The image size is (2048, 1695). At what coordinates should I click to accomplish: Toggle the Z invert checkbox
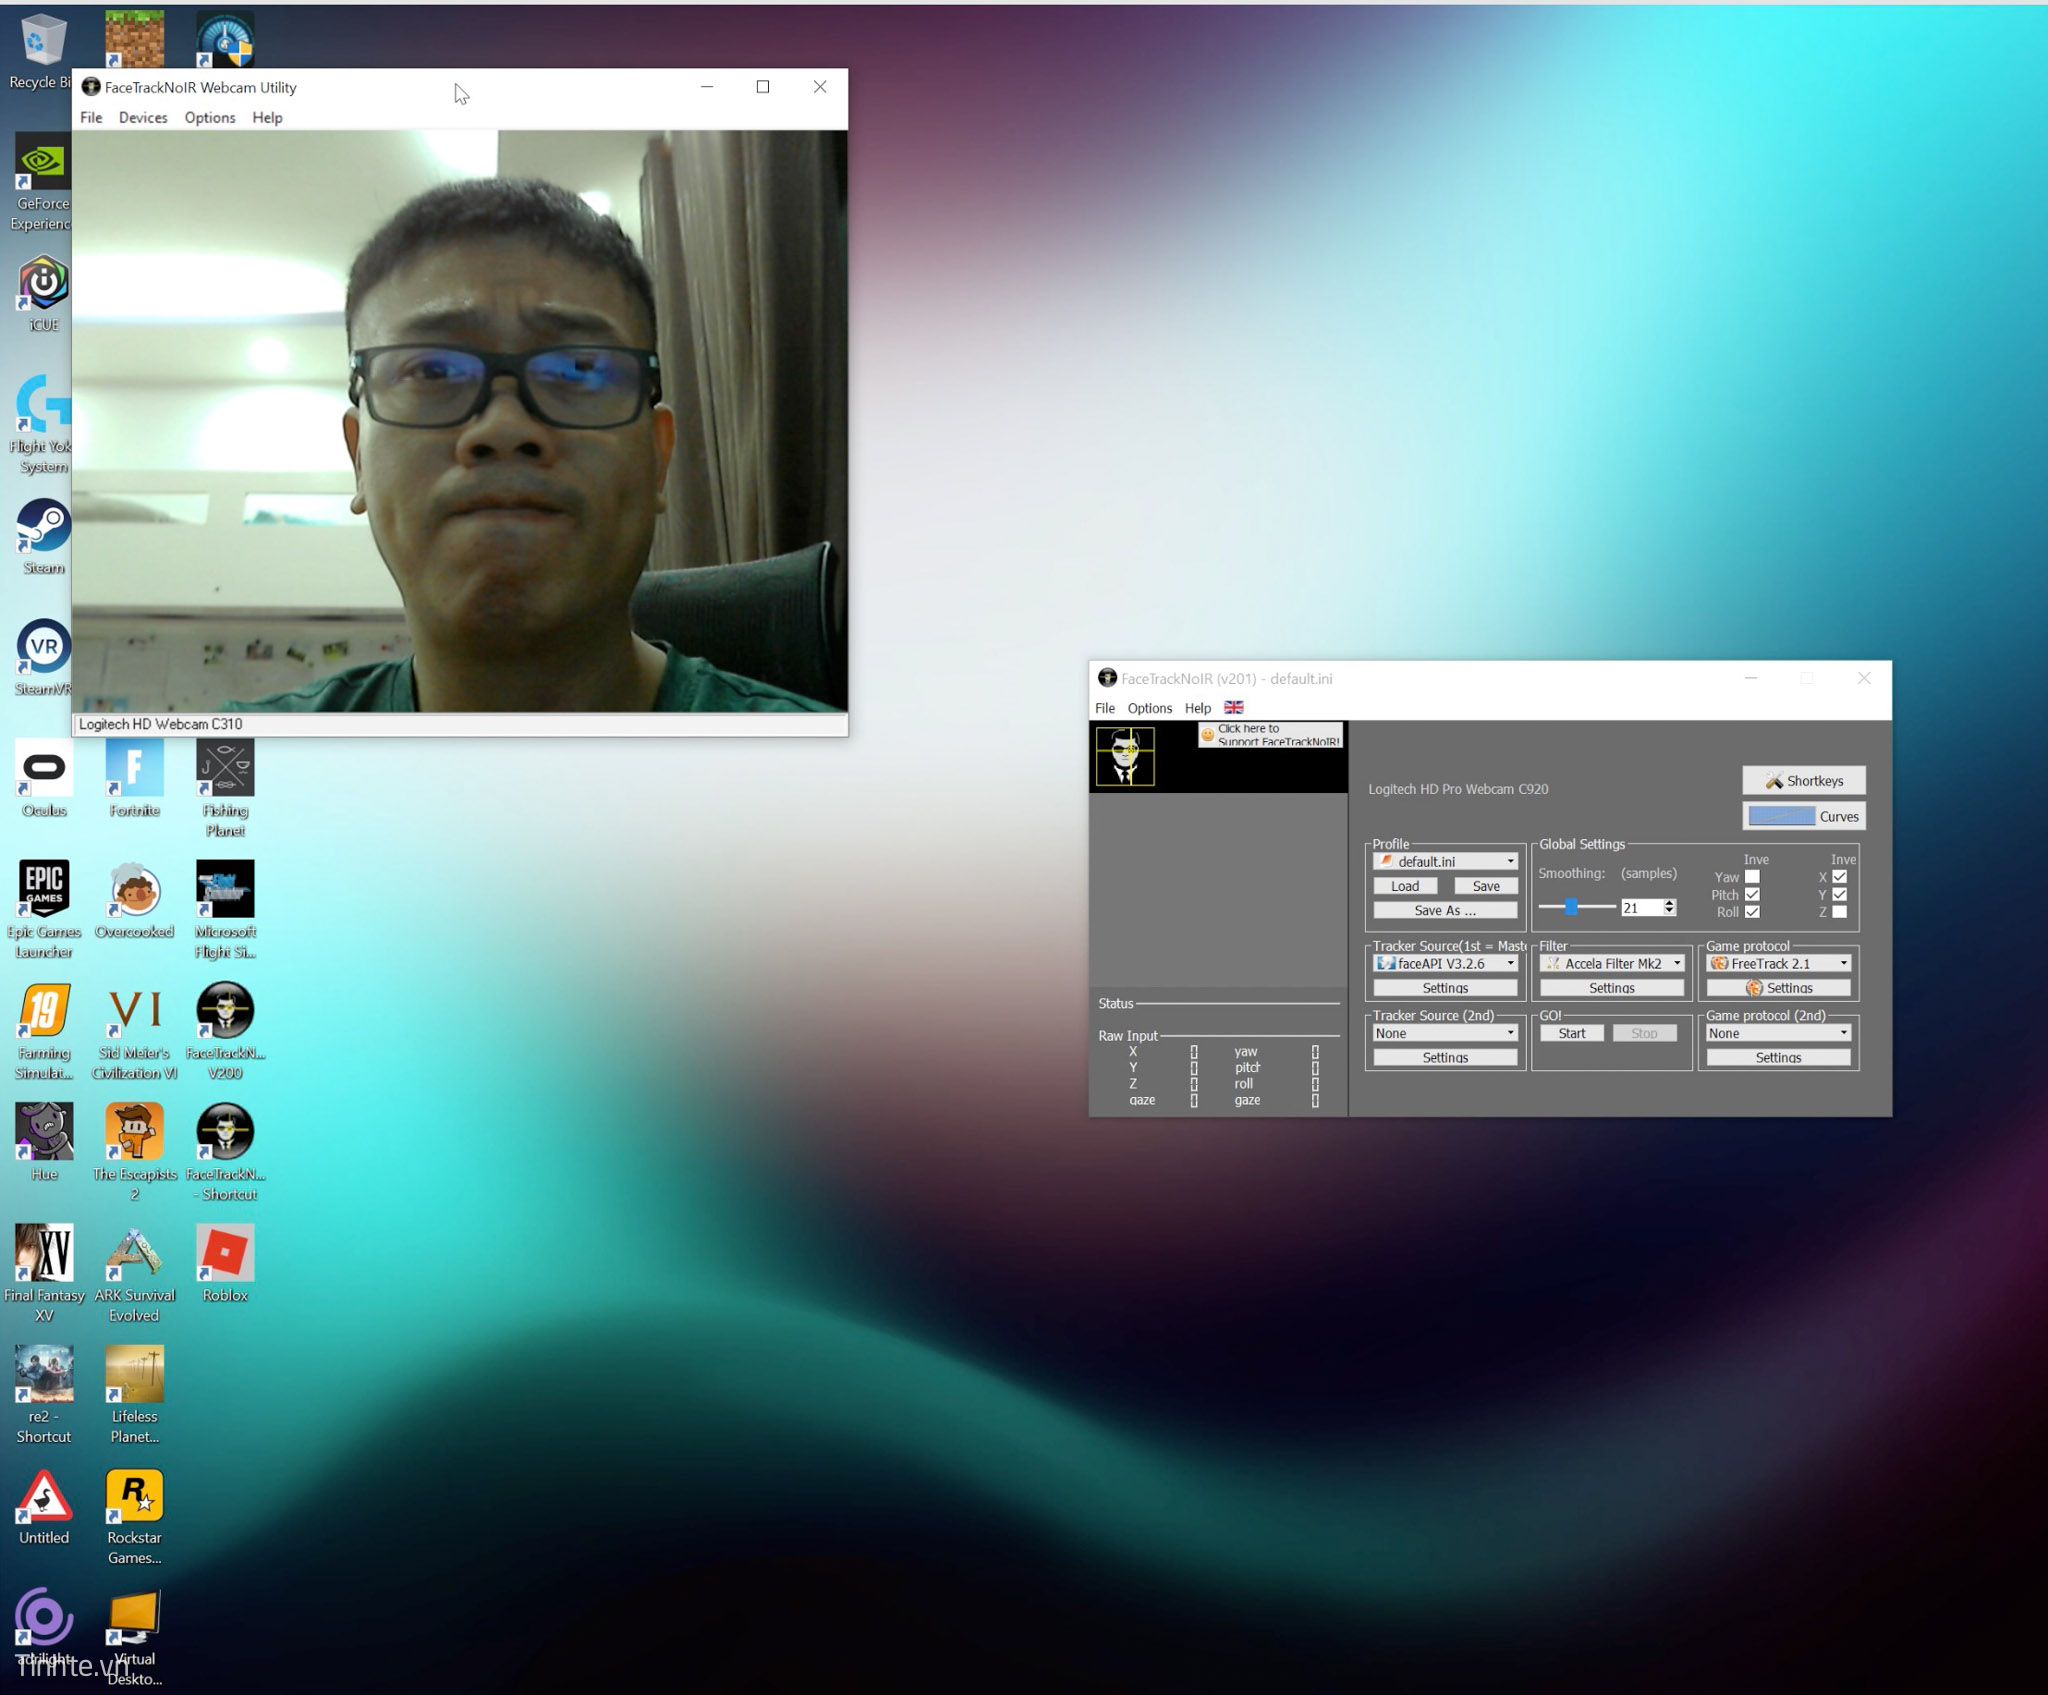click(1839, 911)
